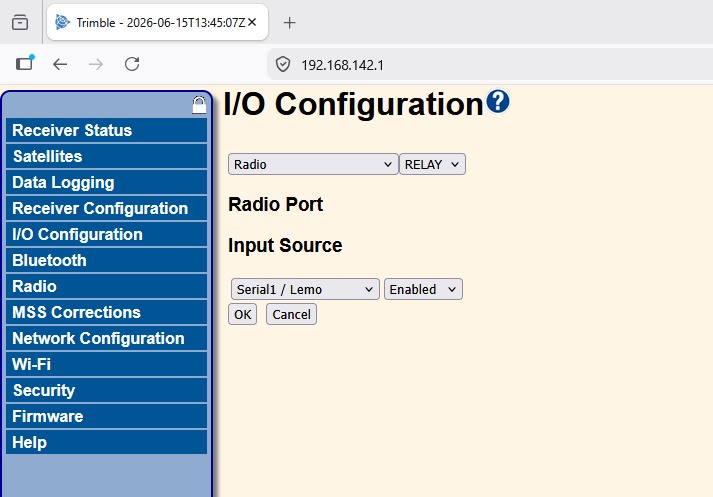Open Receiver Configuration menu
This screenshot has height=497, width=713.
pos(106,208)
